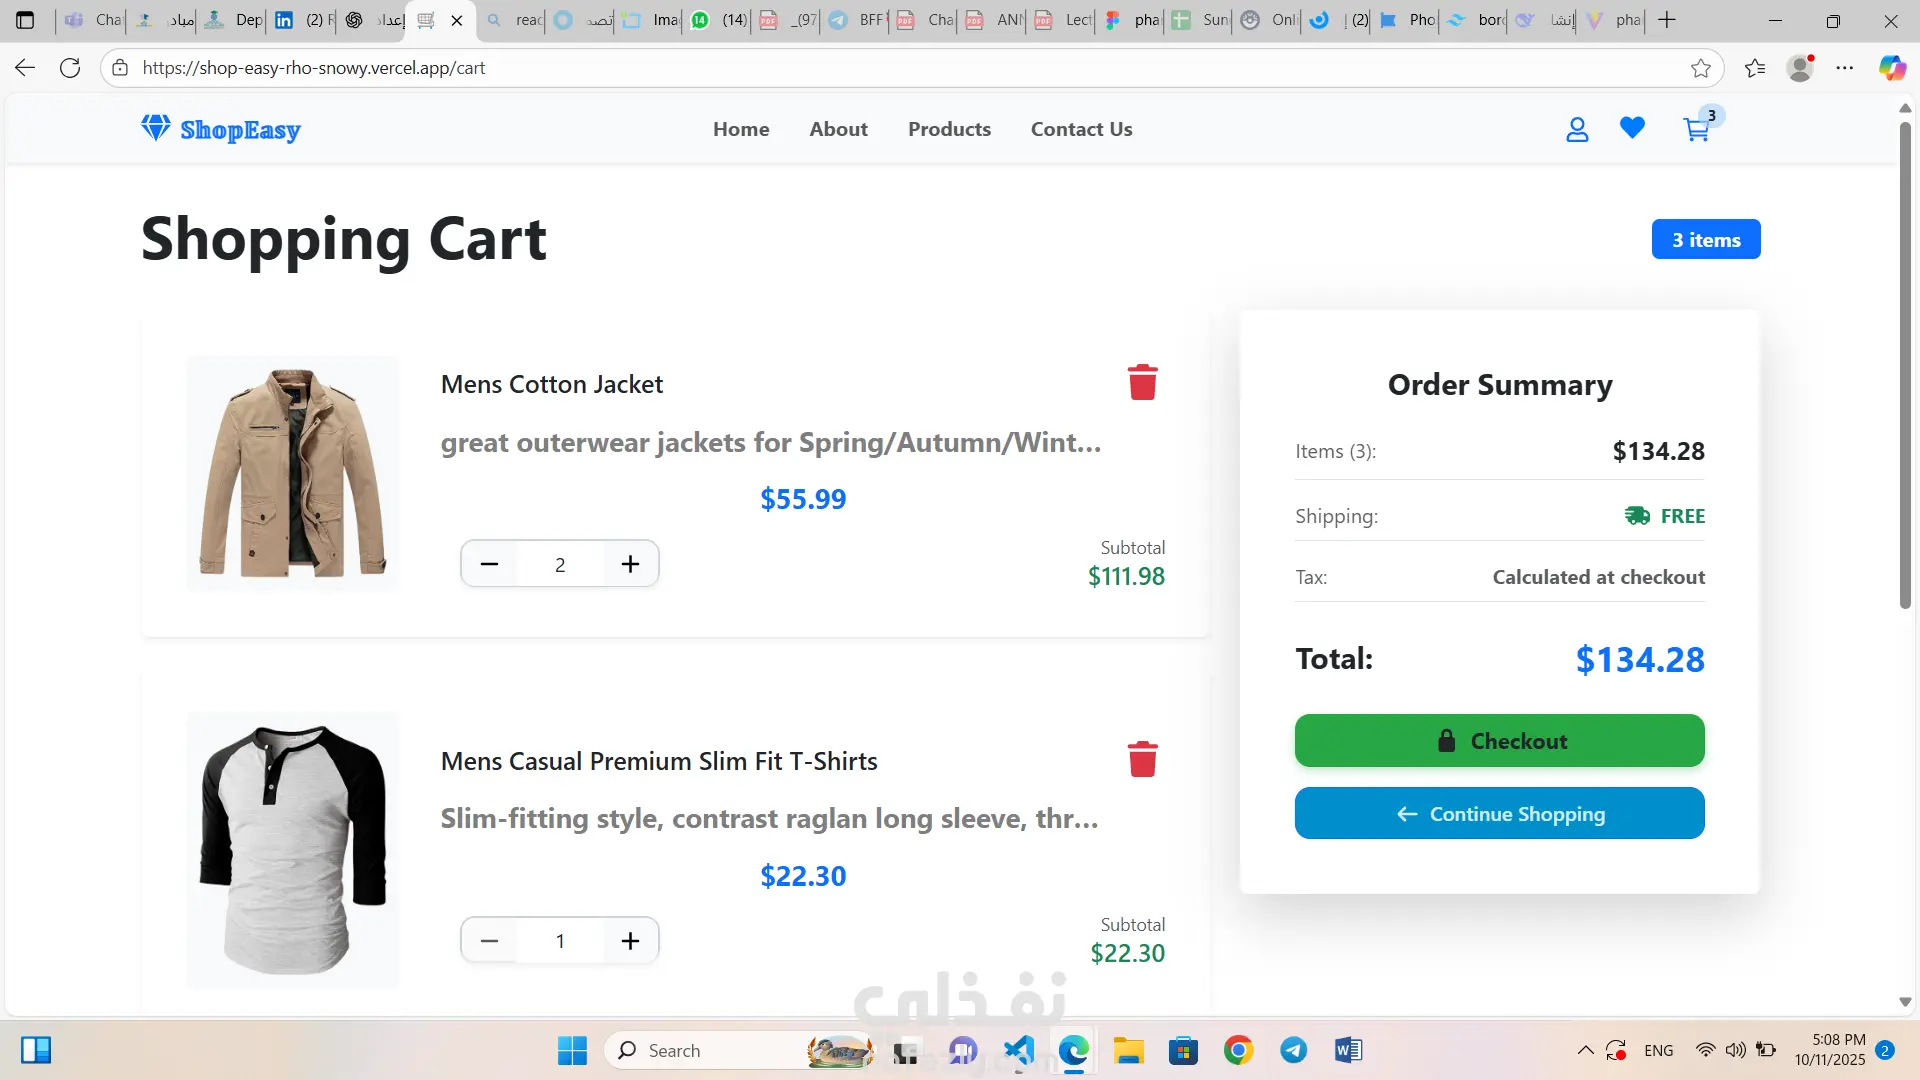Add this page to browser favorites star

[x=1700, y=68]
